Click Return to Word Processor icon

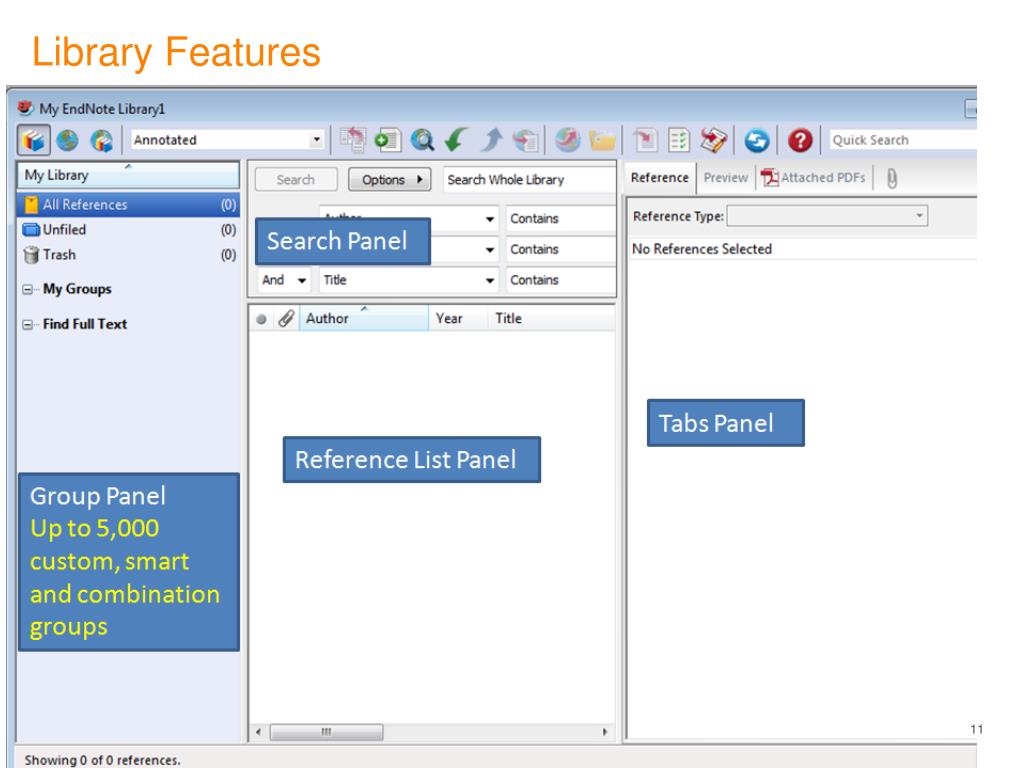714,140
